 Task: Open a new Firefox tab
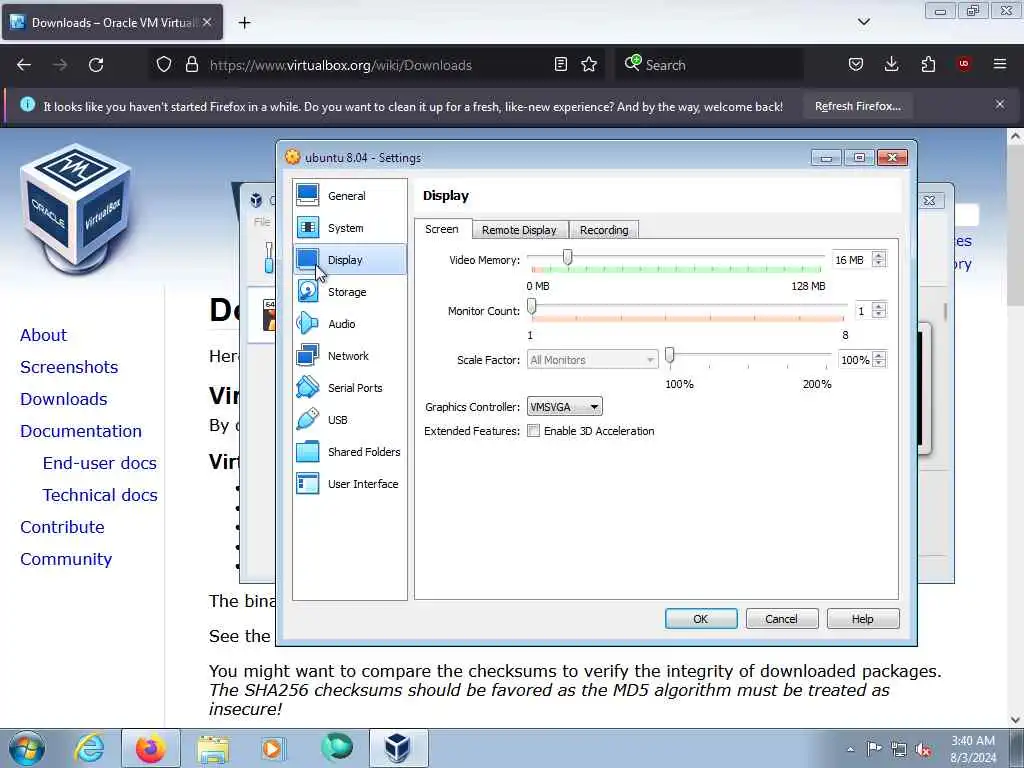(244, 23)
